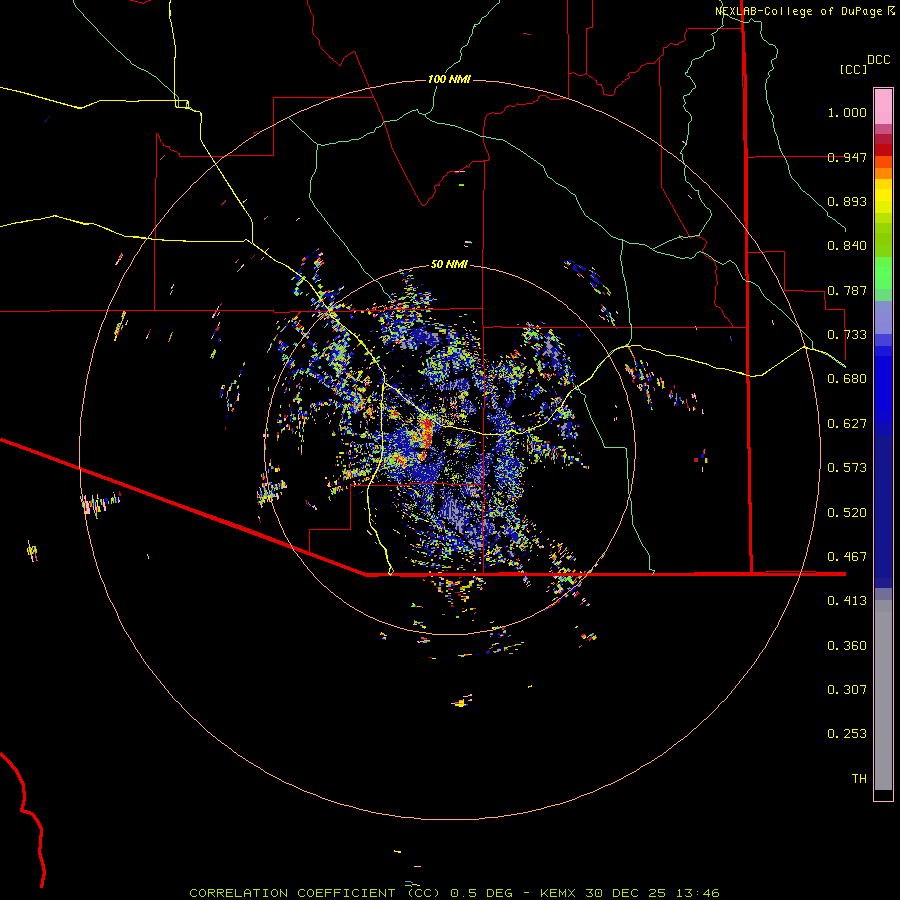Click the KEMX radar site identifier
This screenshot has width=900, height=900.
[558, 893]
